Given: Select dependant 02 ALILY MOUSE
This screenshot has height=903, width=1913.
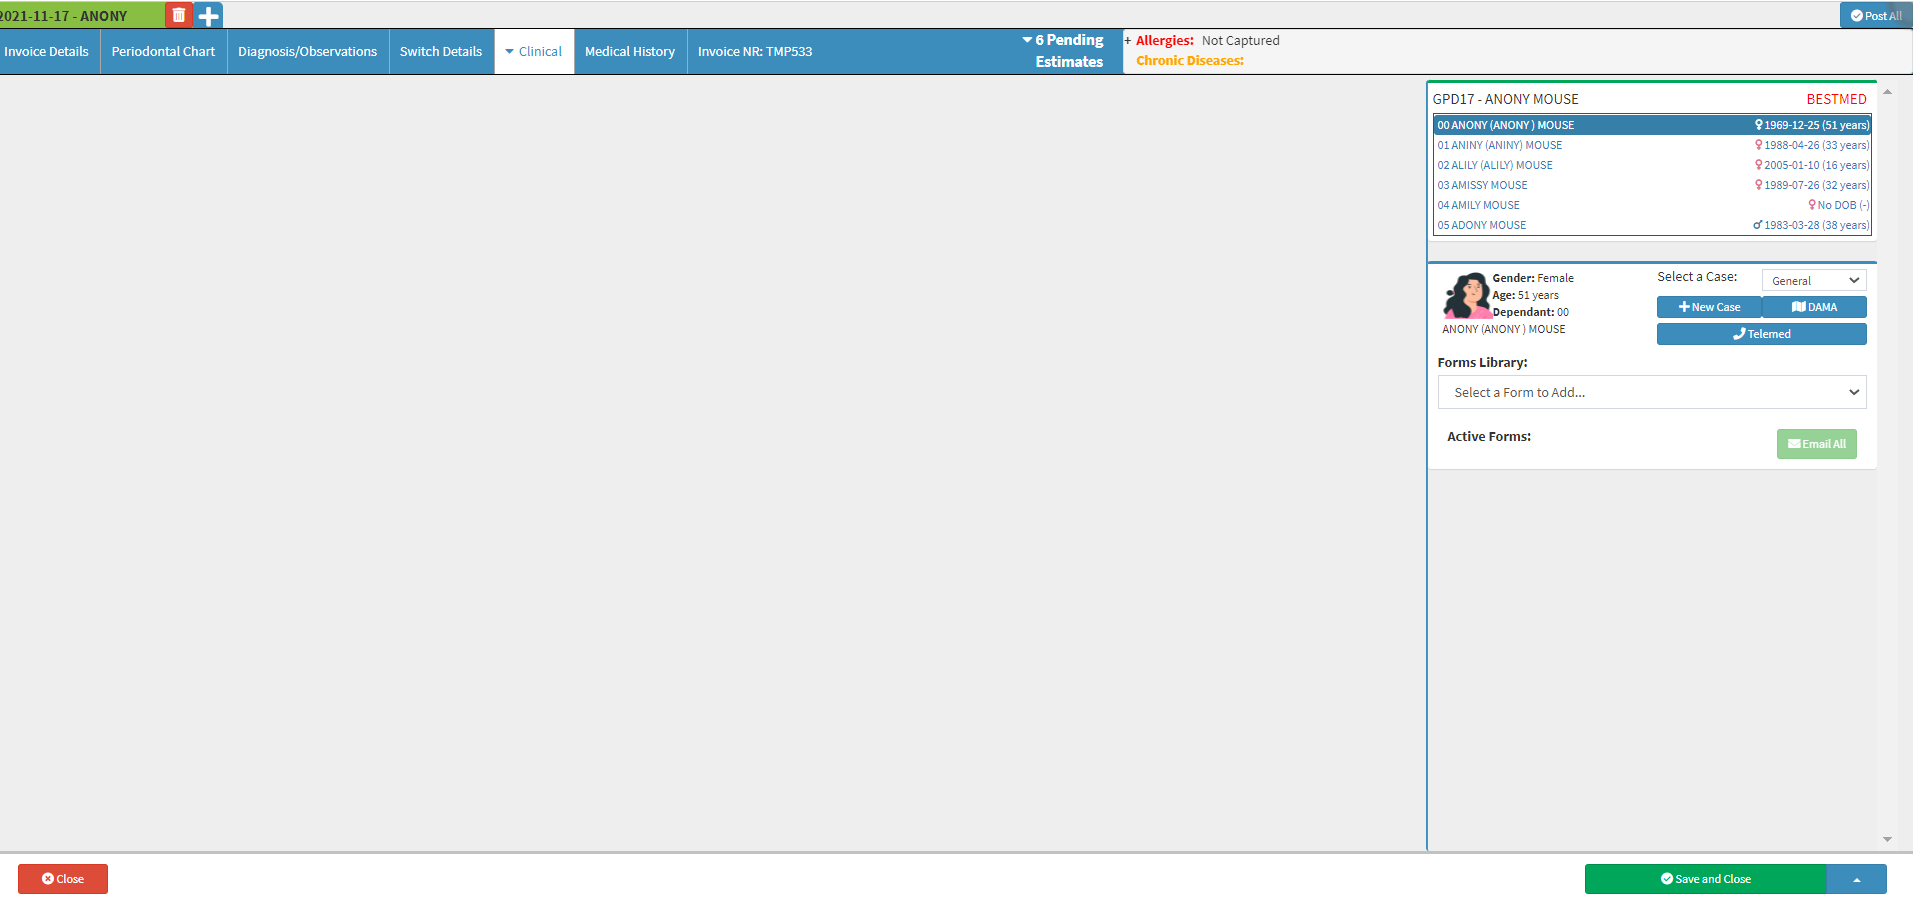Looking at the screenshot, I should tap(1495, 165).
